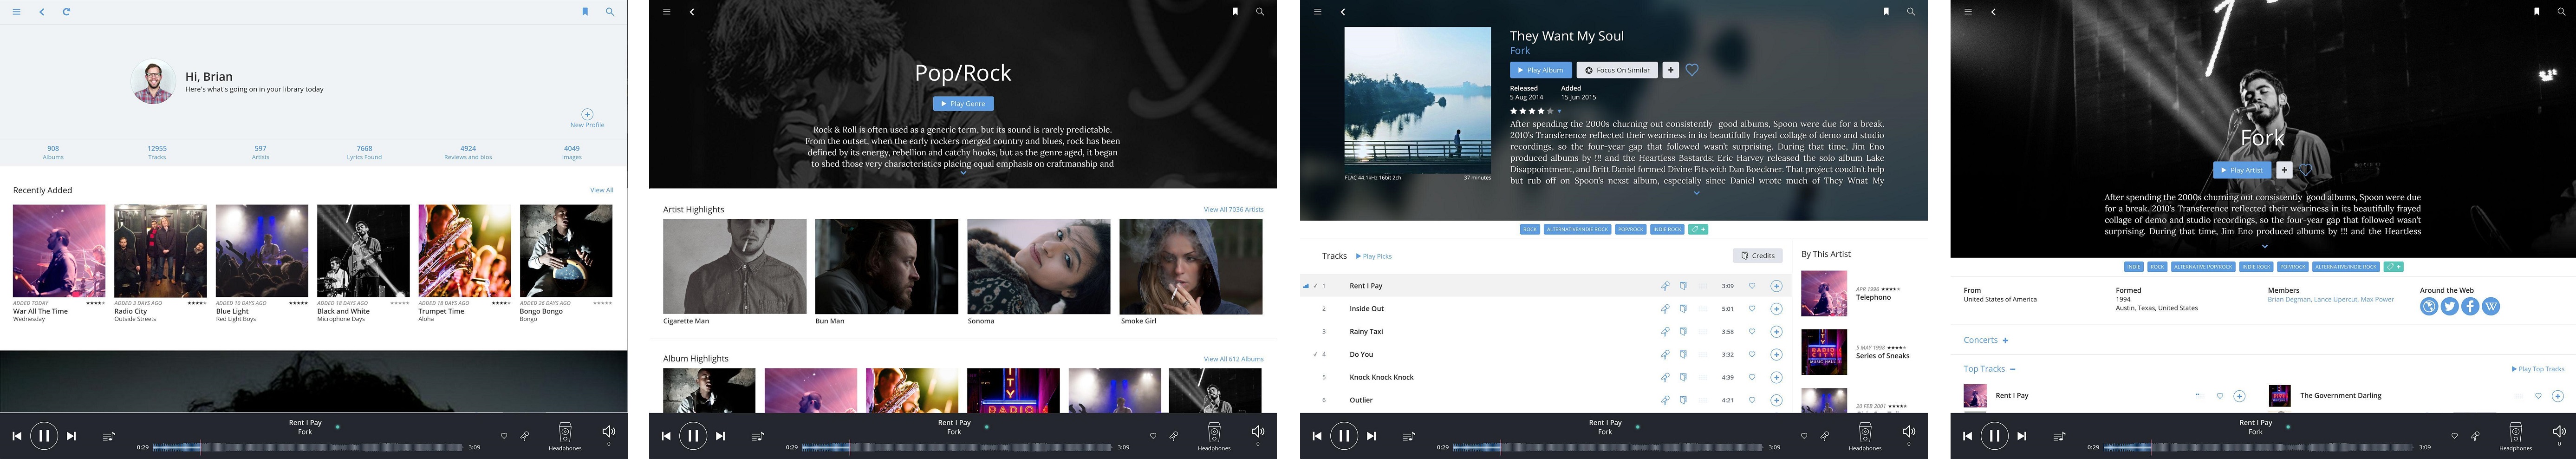
Task: Open Sonoma artist thumbnail in Artist Highlights
Action: coord(1038,267)
